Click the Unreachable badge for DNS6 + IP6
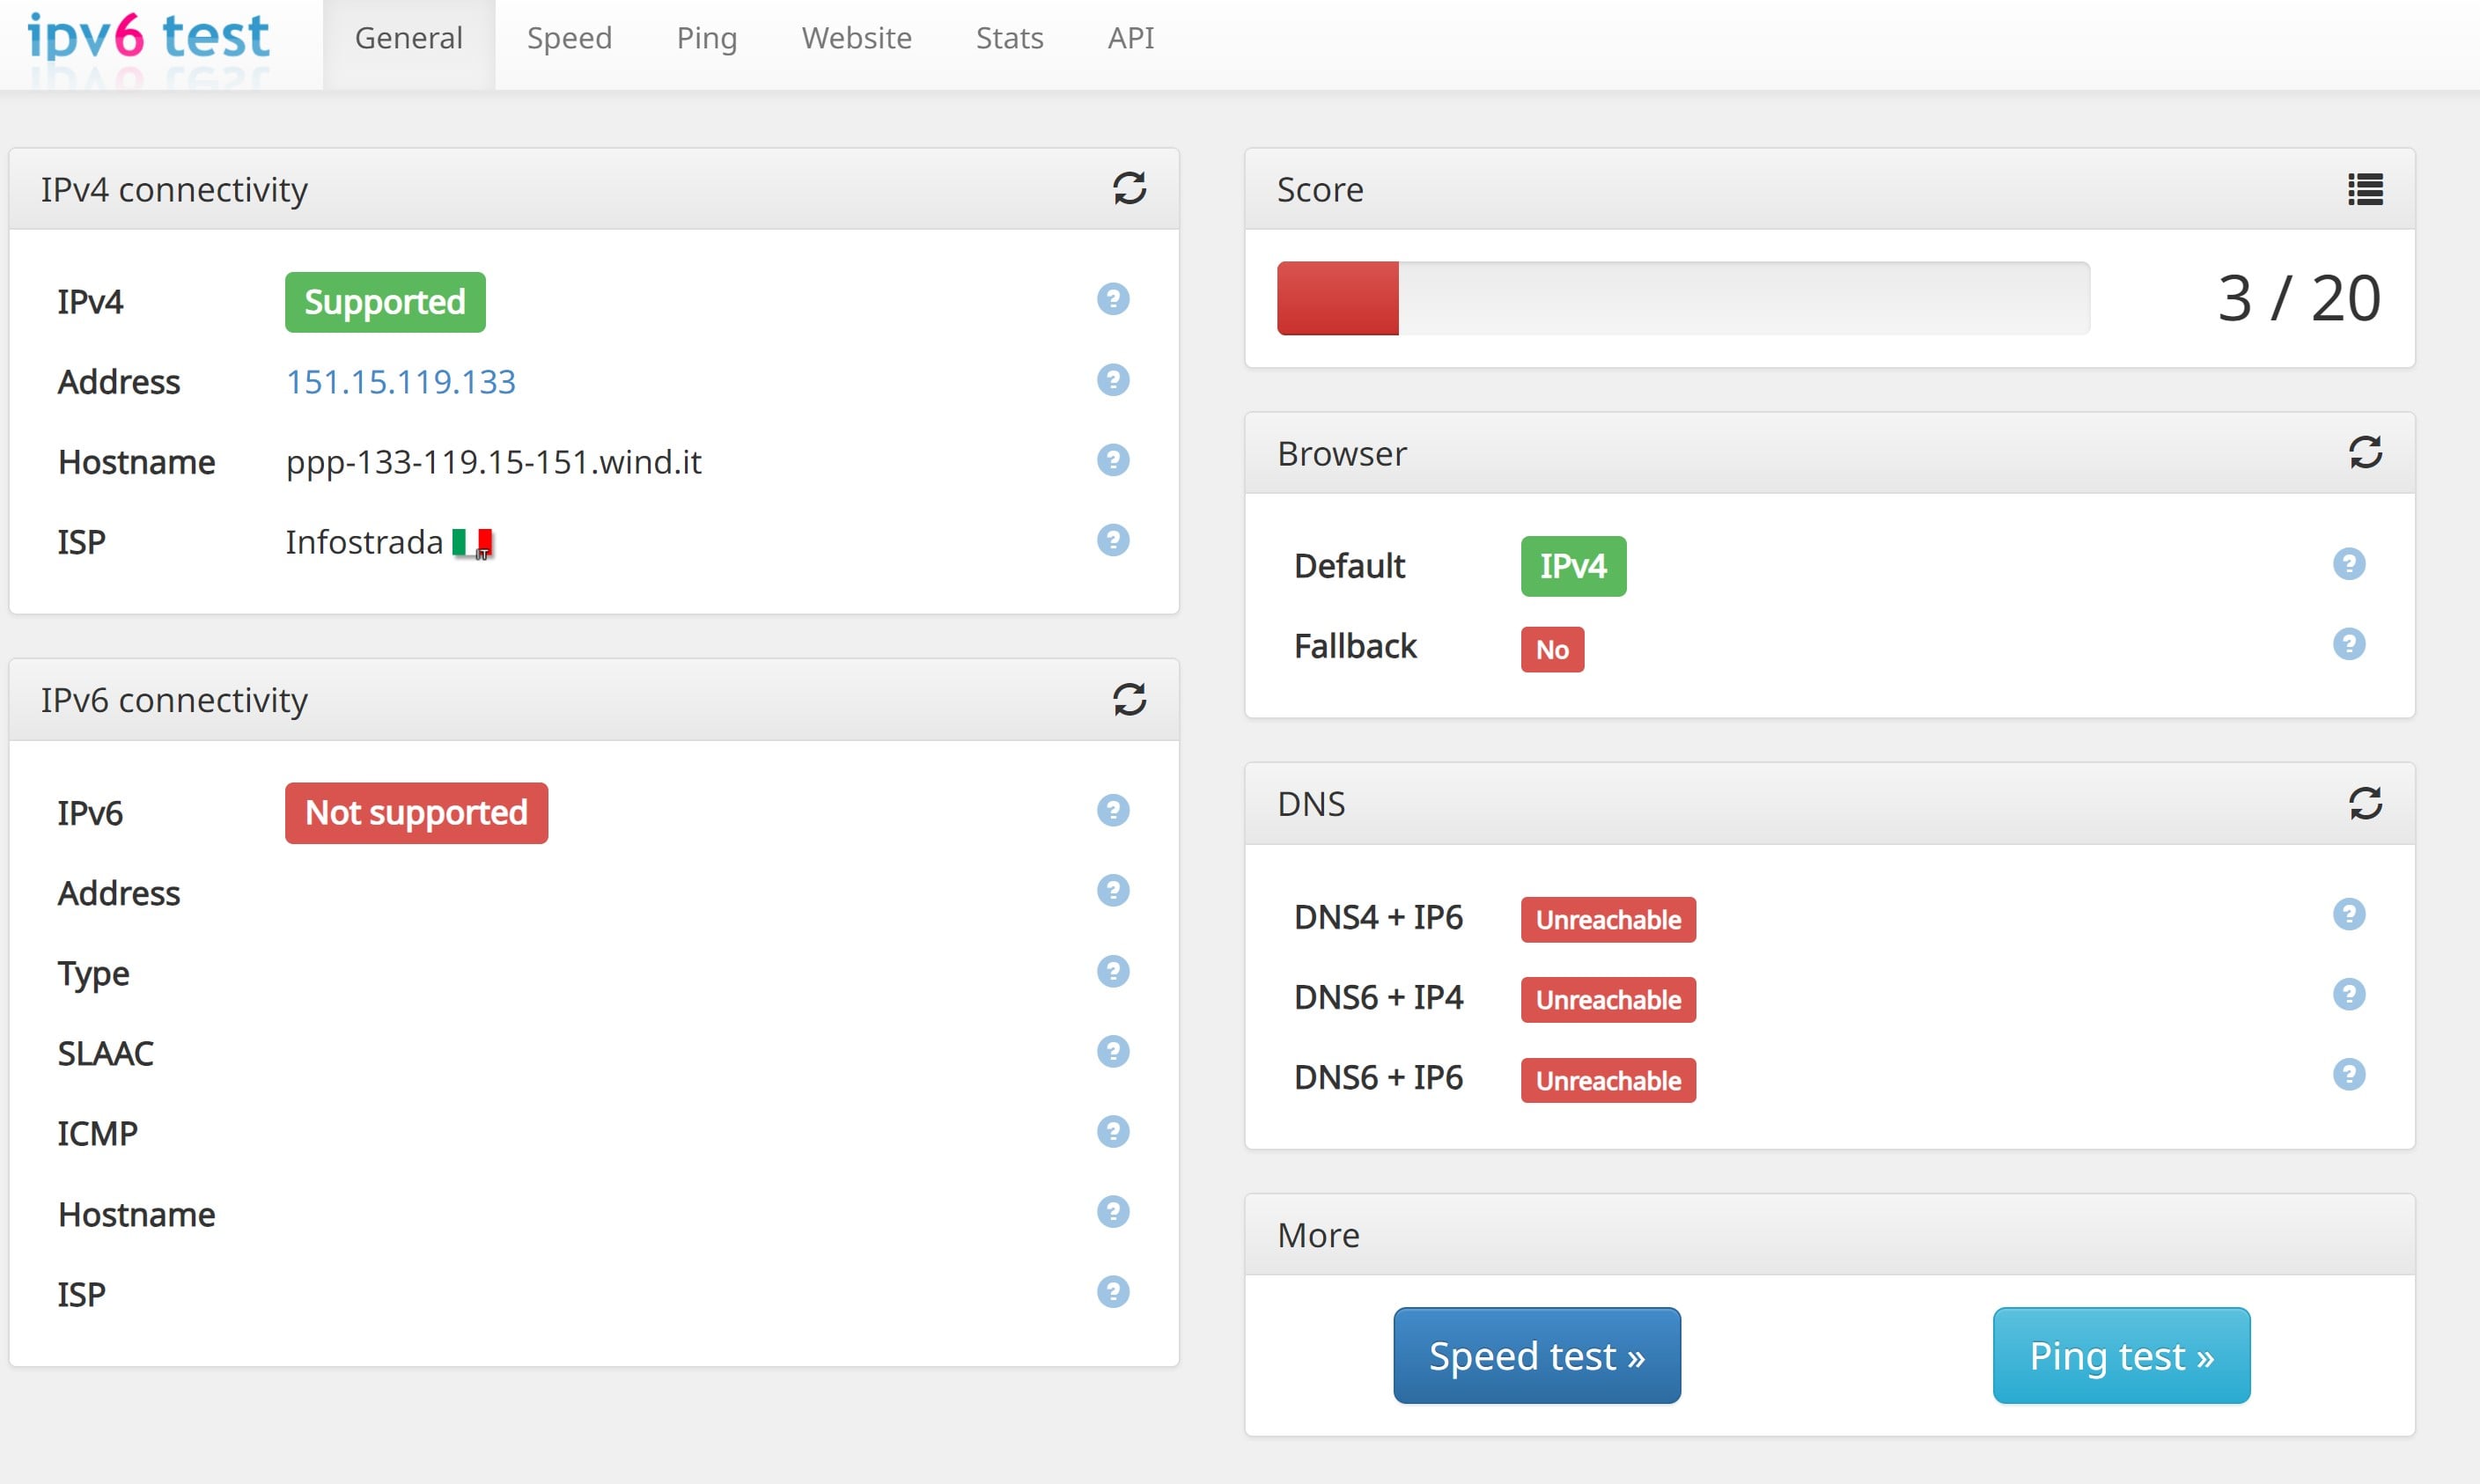The width and height of the screenshot is (2480, 1484). 1609,1081
